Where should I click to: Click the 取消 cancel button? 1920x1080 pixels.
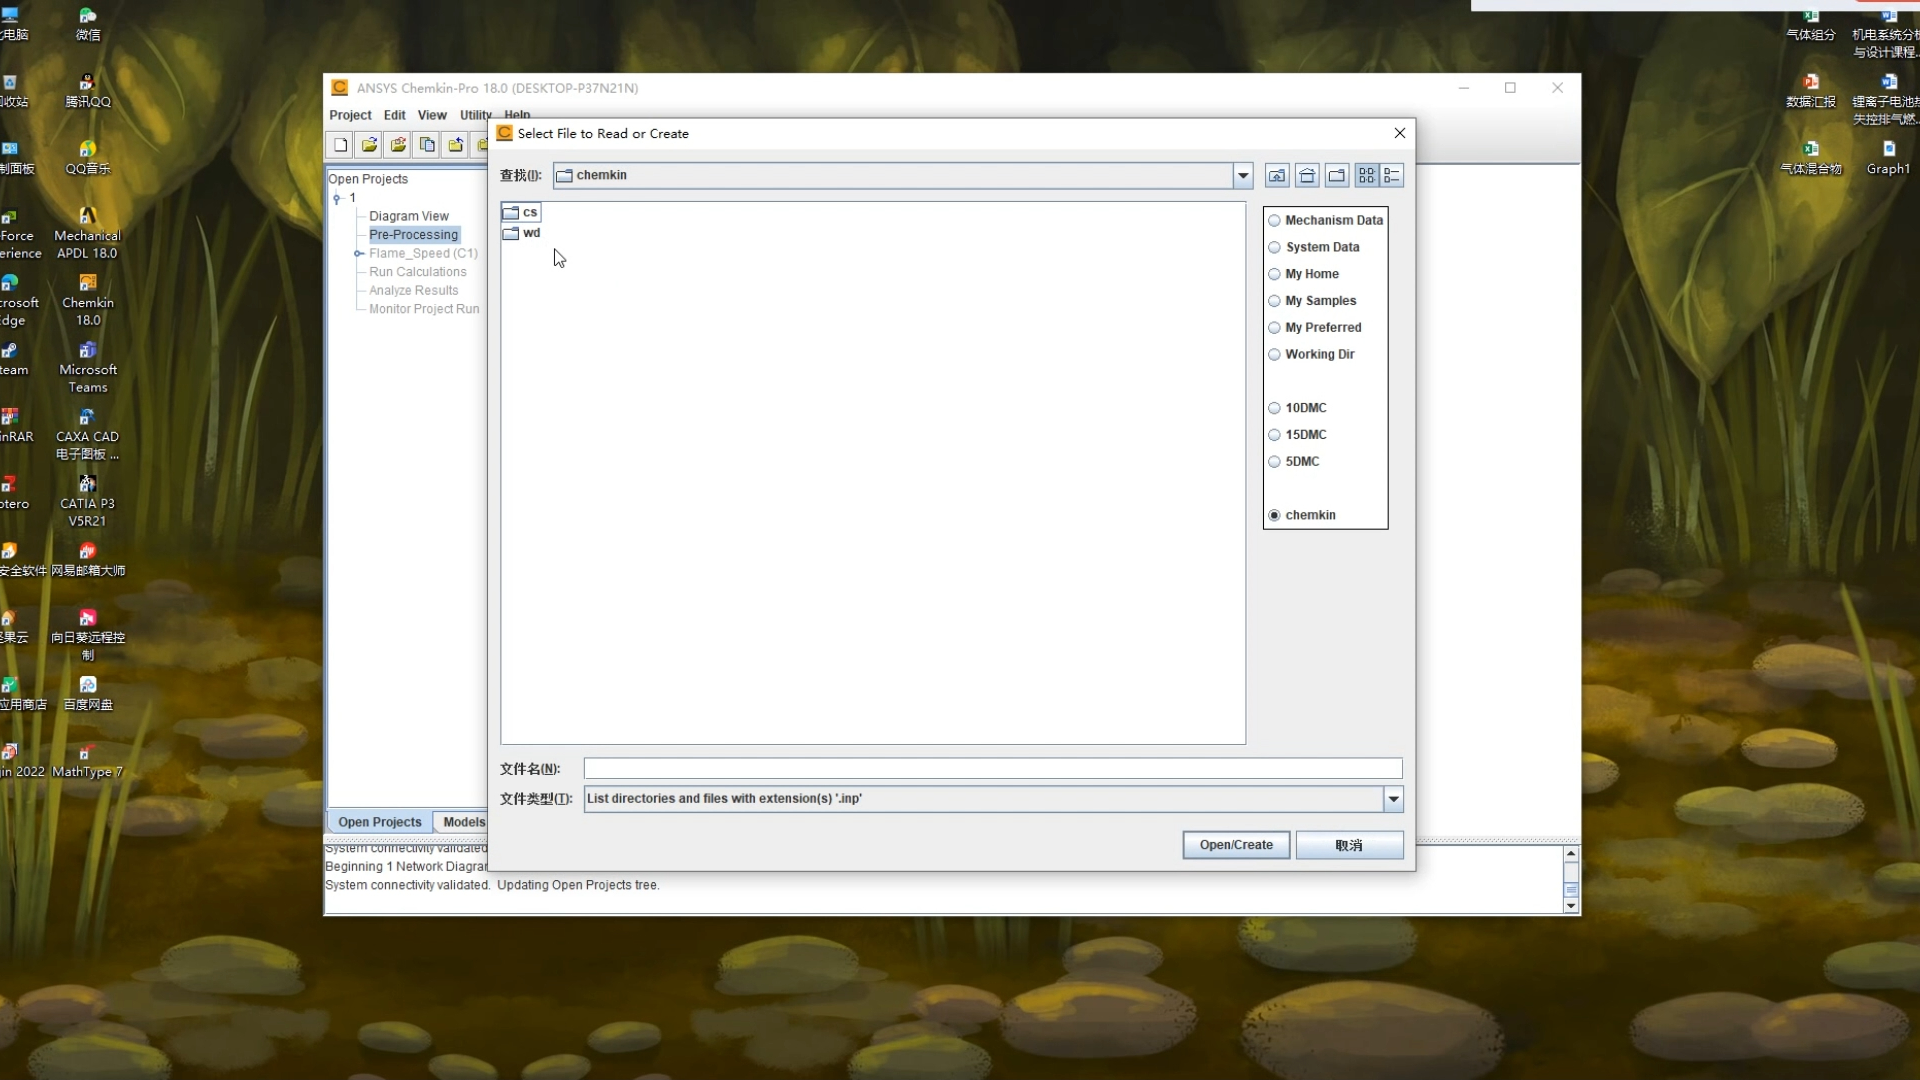pos(1349,845)
